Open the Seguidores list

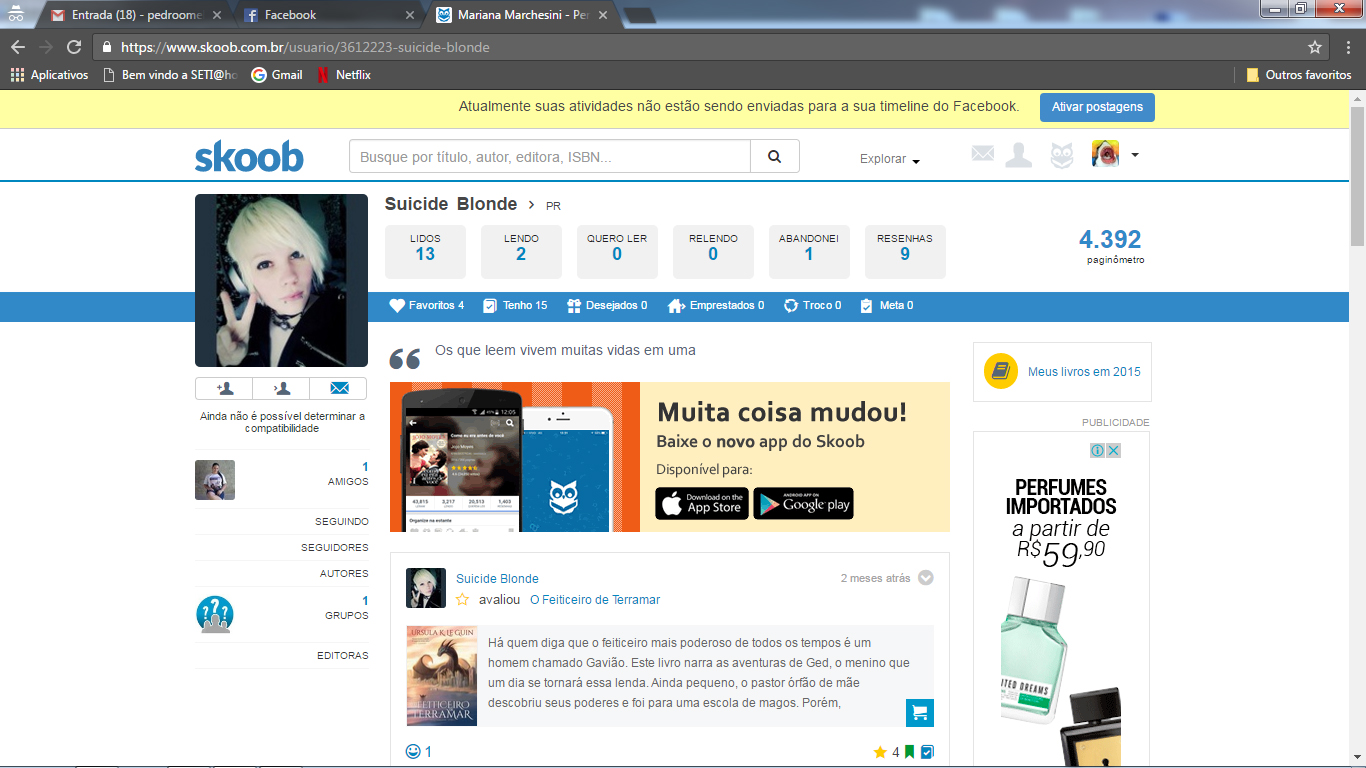[x=335, y=548]
